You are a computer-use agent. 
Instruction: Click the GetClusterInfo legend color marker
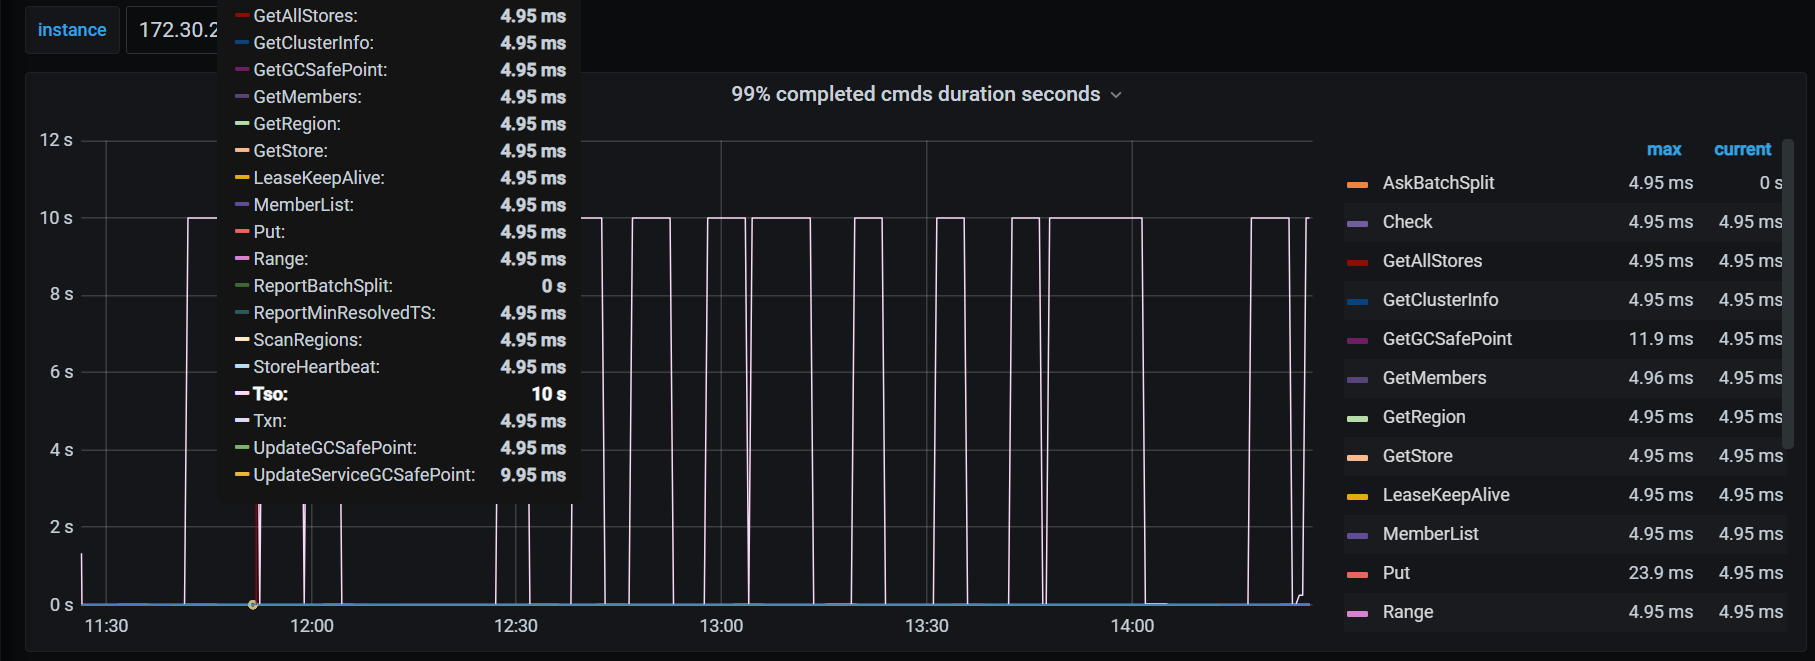tap(1357, 301)
